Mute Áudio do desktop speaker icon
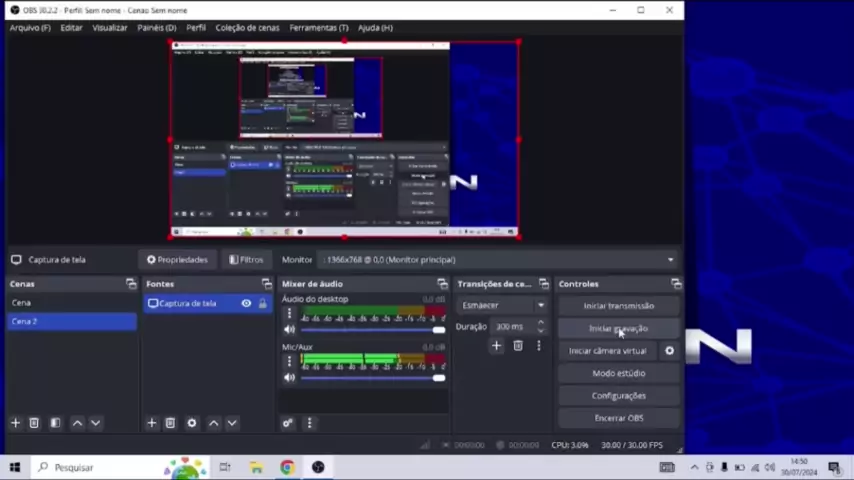 coord(289,330)
